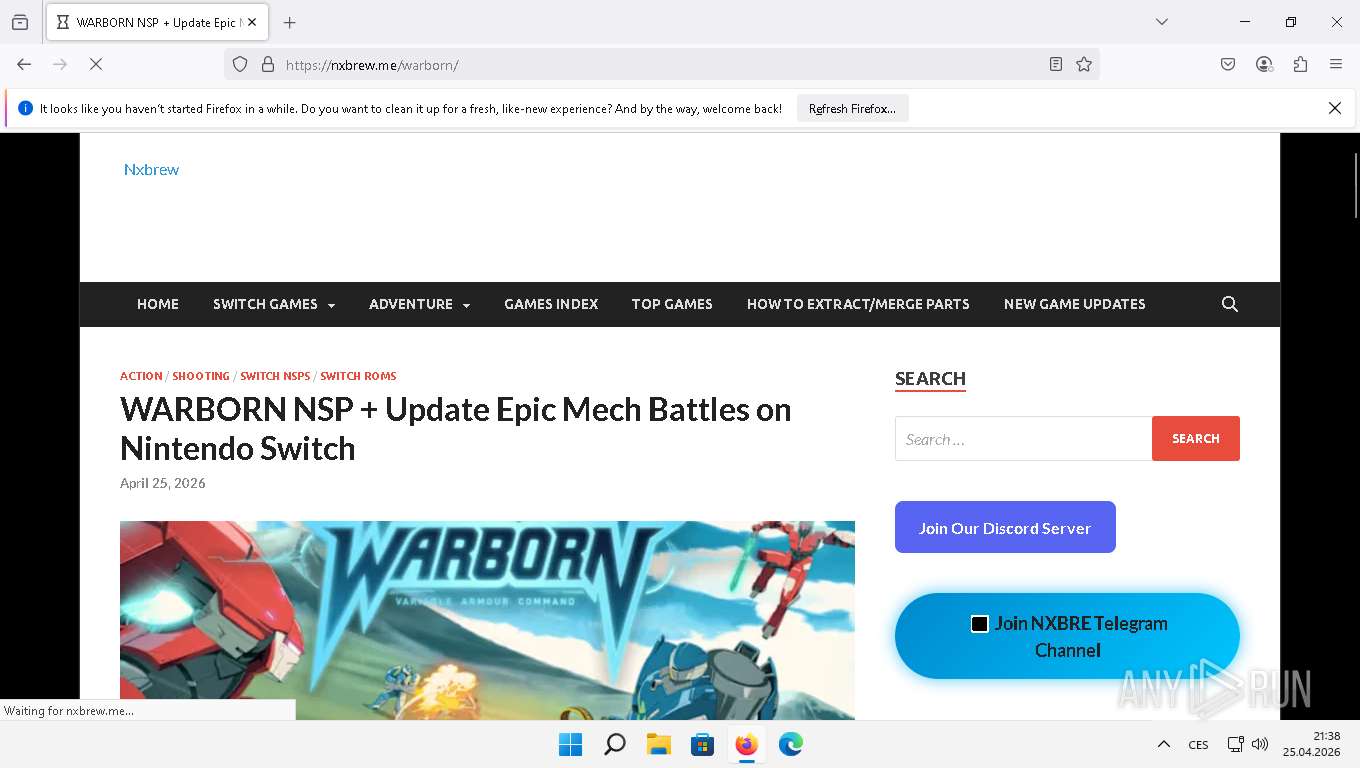This screenshot has width=1360, height=768.
Task: Open the list all tabs chevron
Action: pyautogui.click(x=1162, y=22)
